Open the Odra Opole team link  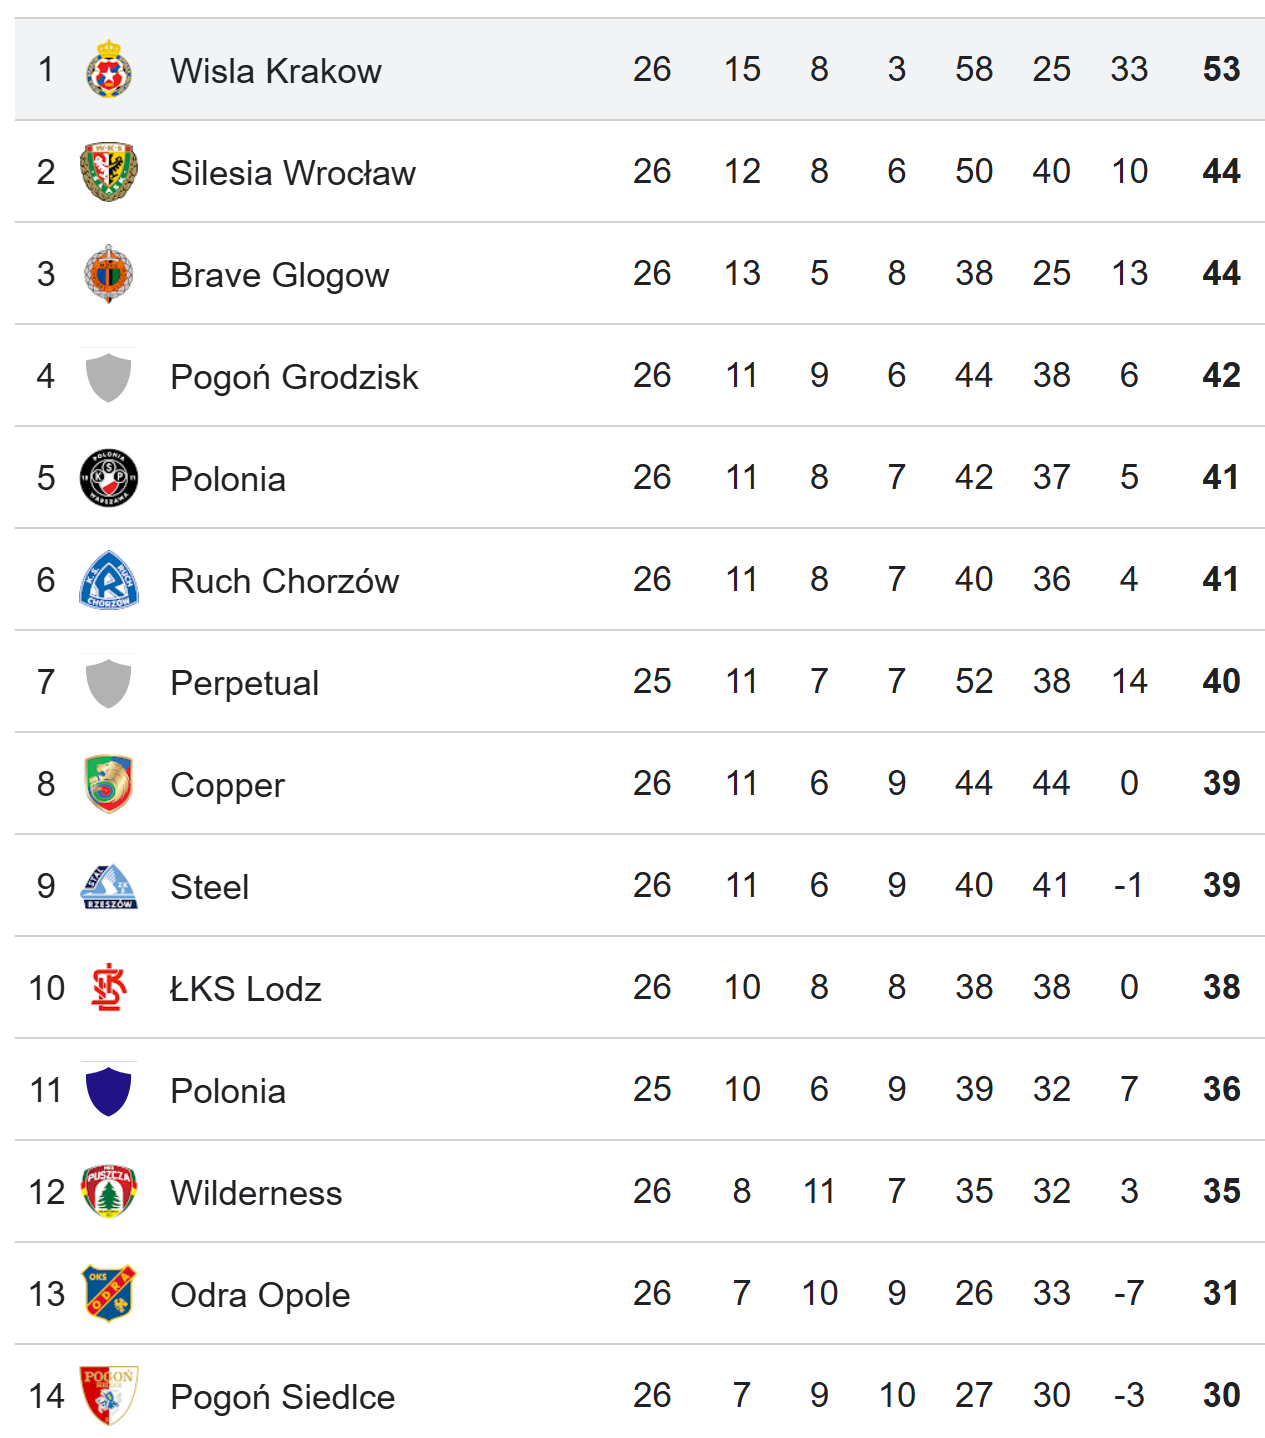pos(260,1295)
